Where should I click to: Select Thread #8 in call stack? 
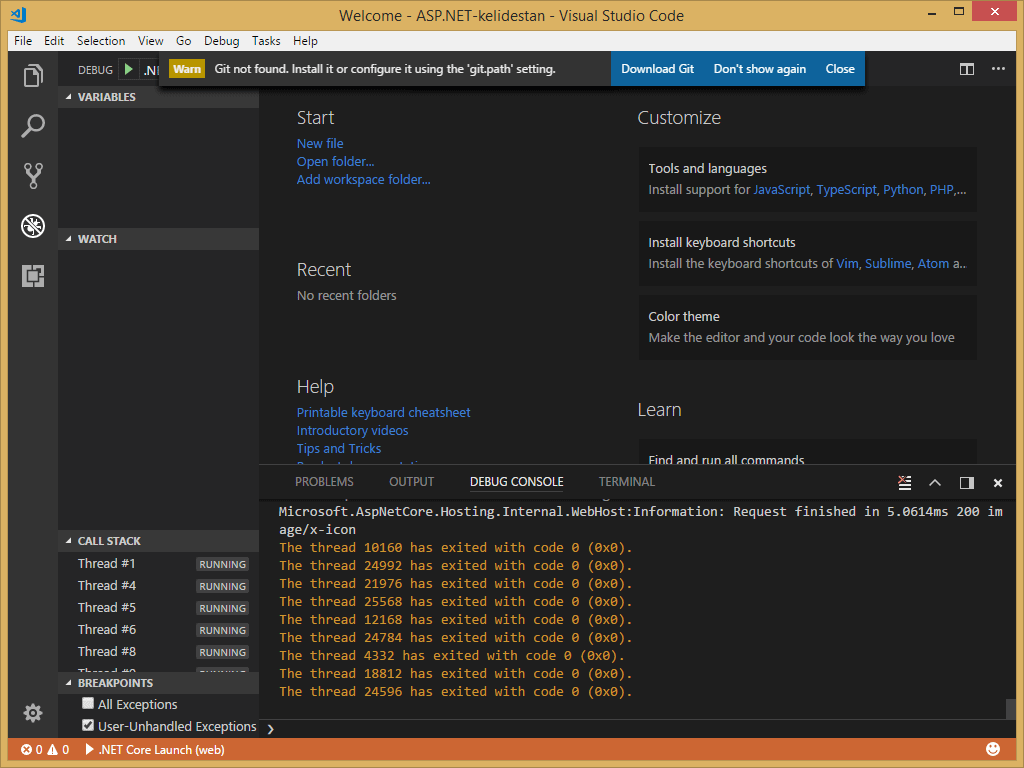click(159, 652)
